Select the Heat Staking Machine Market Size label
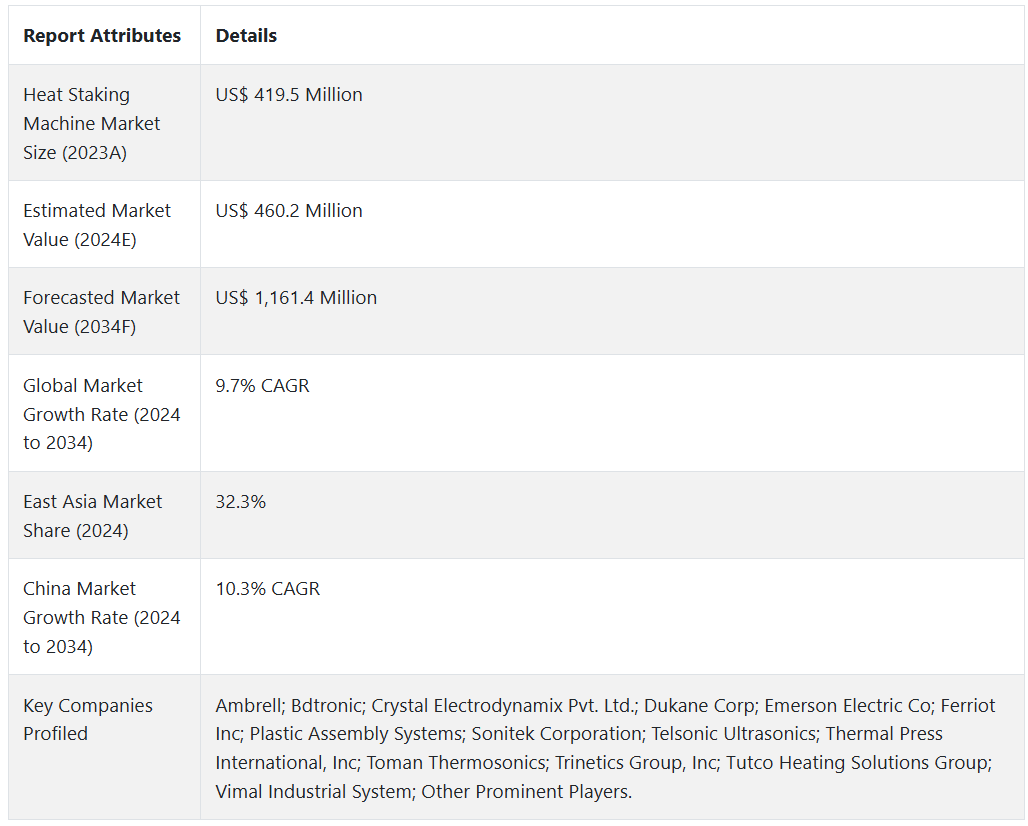Viewport: 1028px width, 826px height. click(92, 124)
